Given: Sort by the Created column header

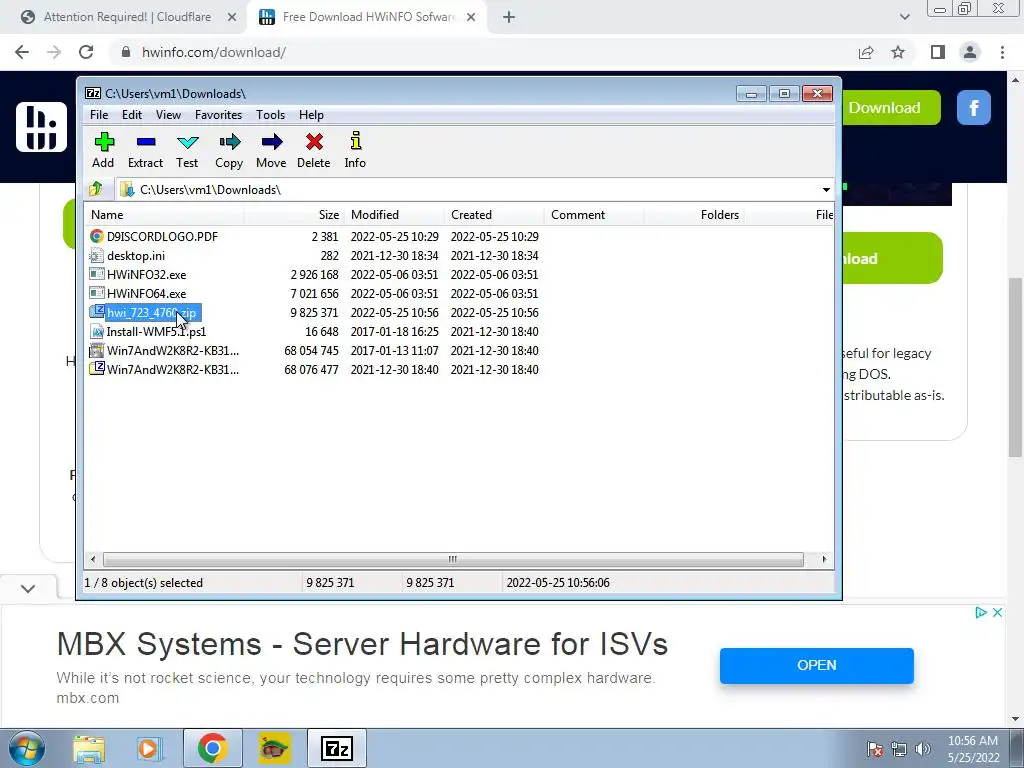Looking at the screenshot, I should click(x=494, y=214).
